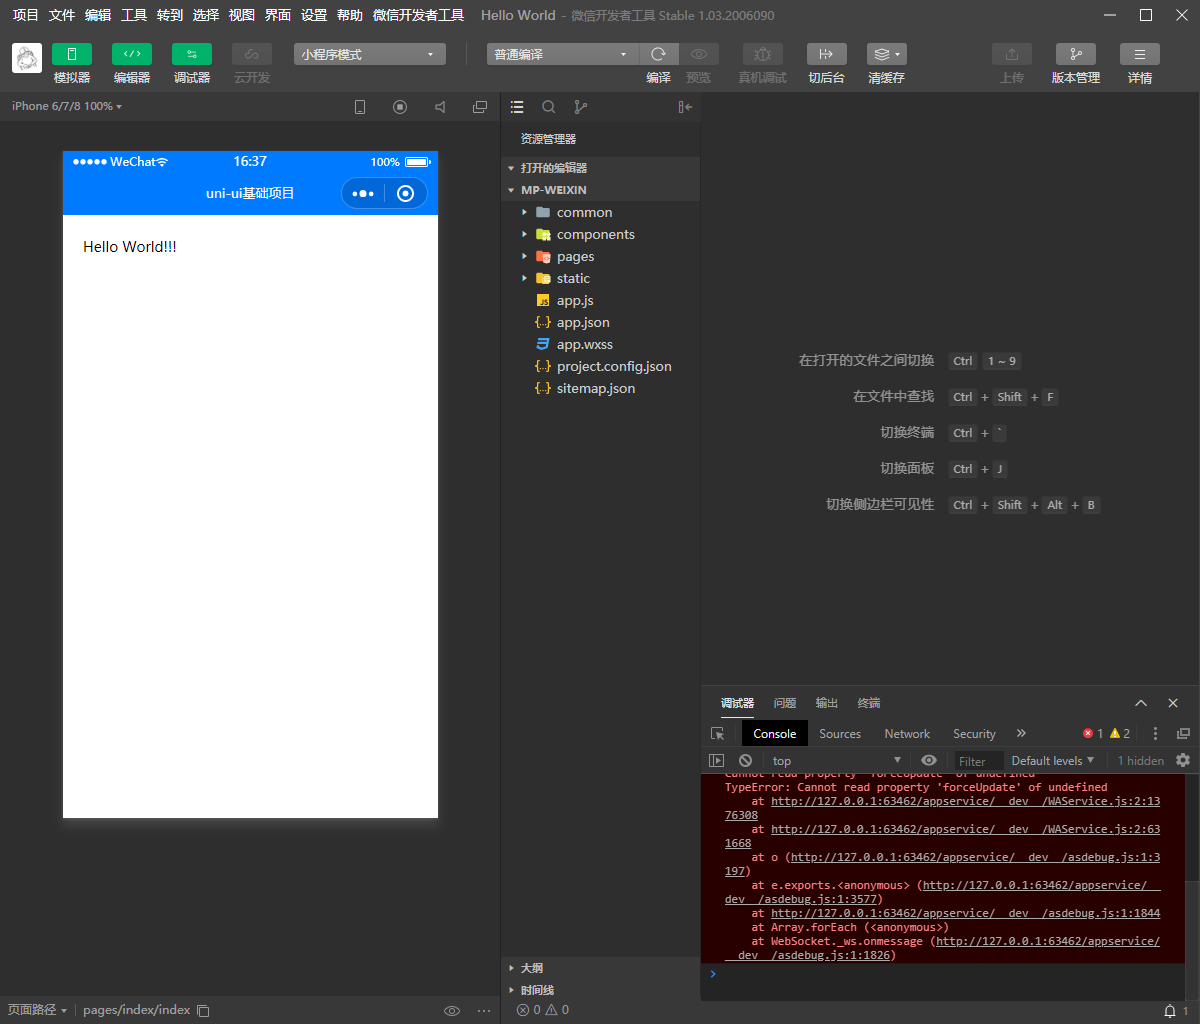Open the search icon in editor sidebar
This screenshot has height=1024, width=1200.
[549, 107]
